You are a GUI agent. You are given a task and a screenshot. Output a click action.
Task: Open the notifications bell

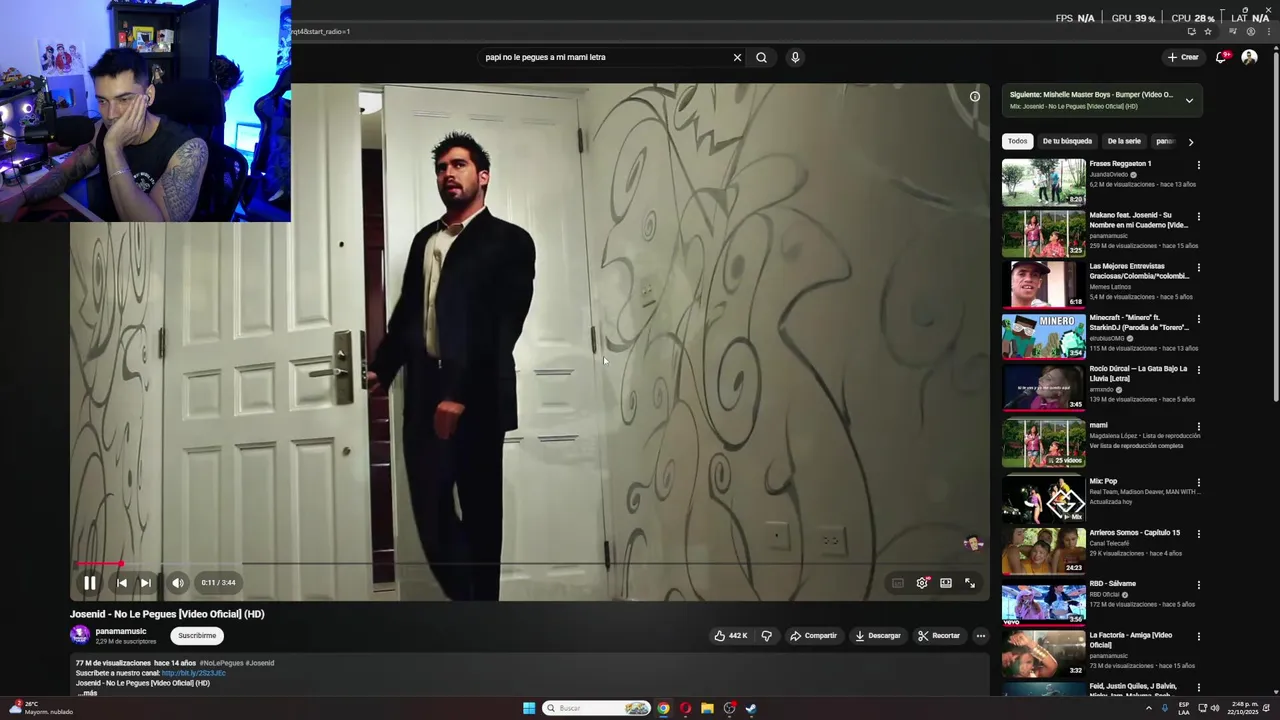pyautogui.click(x=1221, y=57)
